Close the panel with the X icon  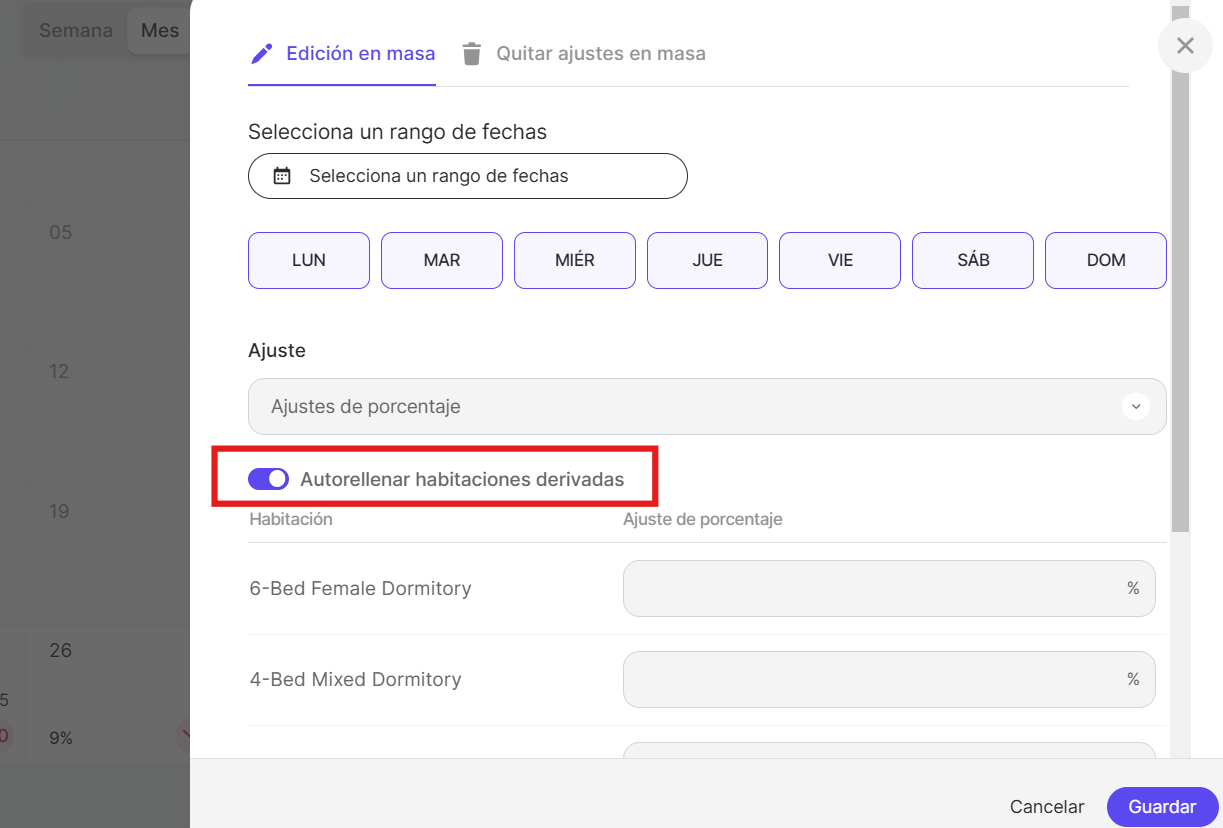point(1185,46)
